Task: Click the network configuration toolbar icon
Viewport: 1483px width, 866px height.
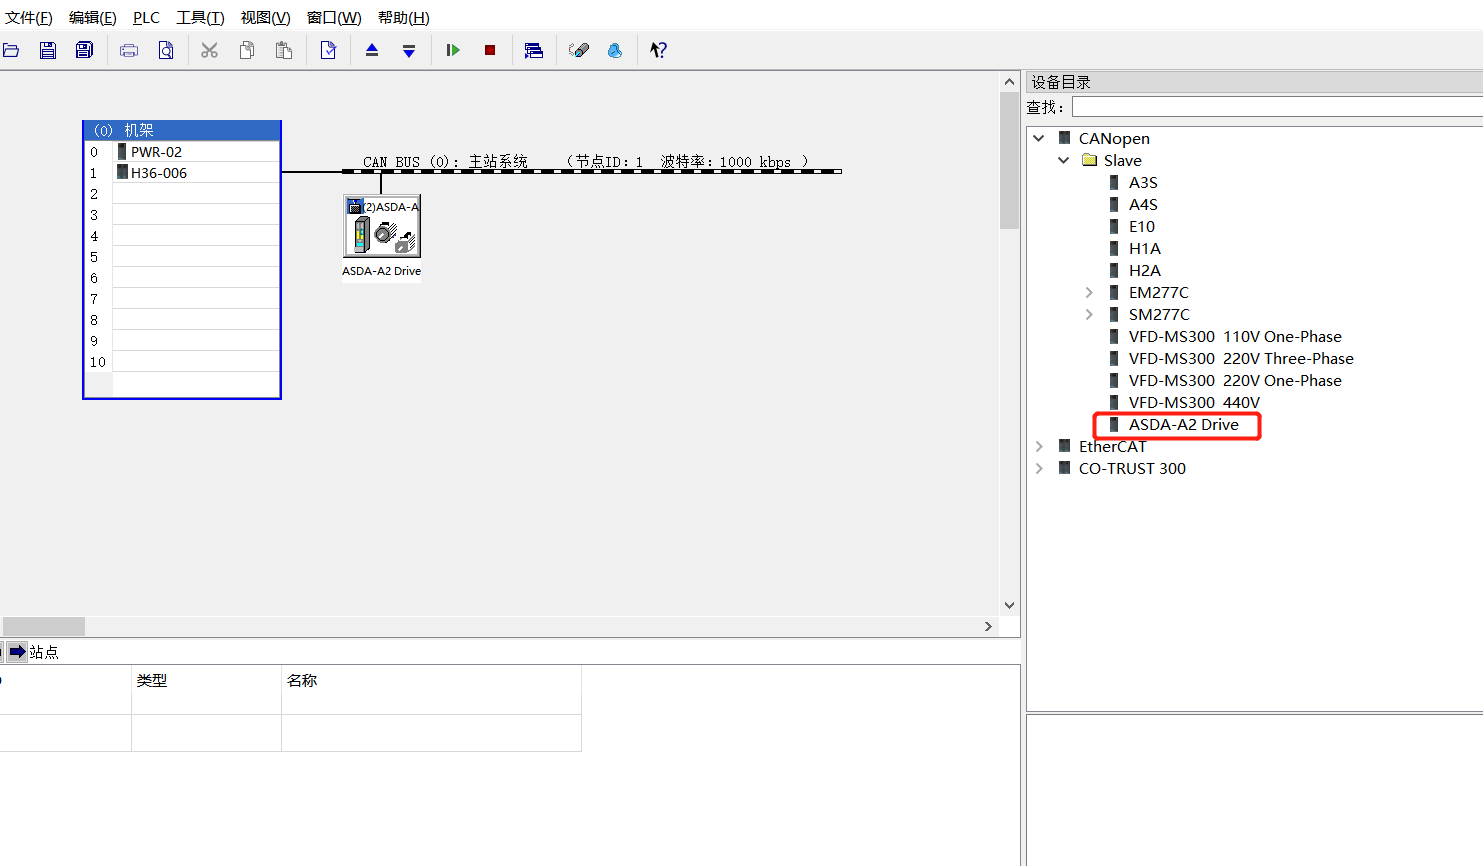Action: [534, 50]
